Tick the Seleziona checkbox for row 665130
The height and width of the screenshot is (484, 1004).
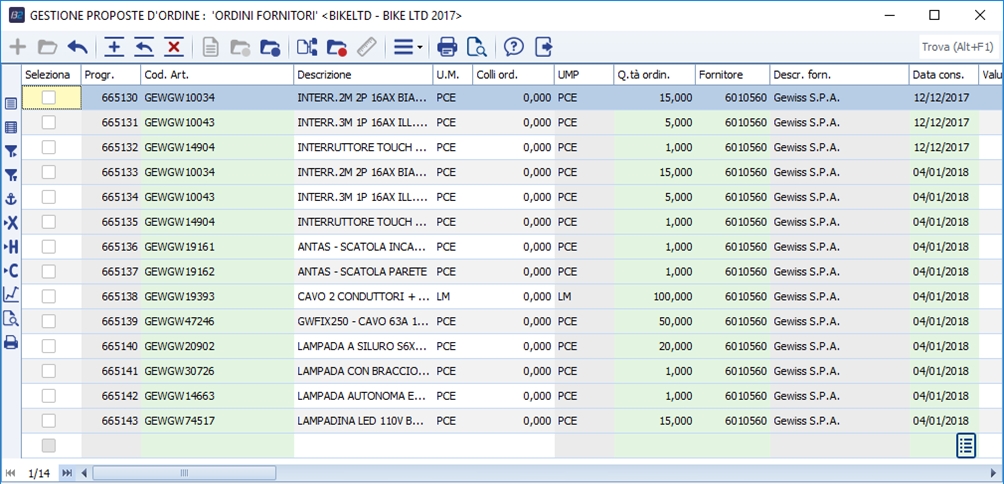[x=48, y=97]
